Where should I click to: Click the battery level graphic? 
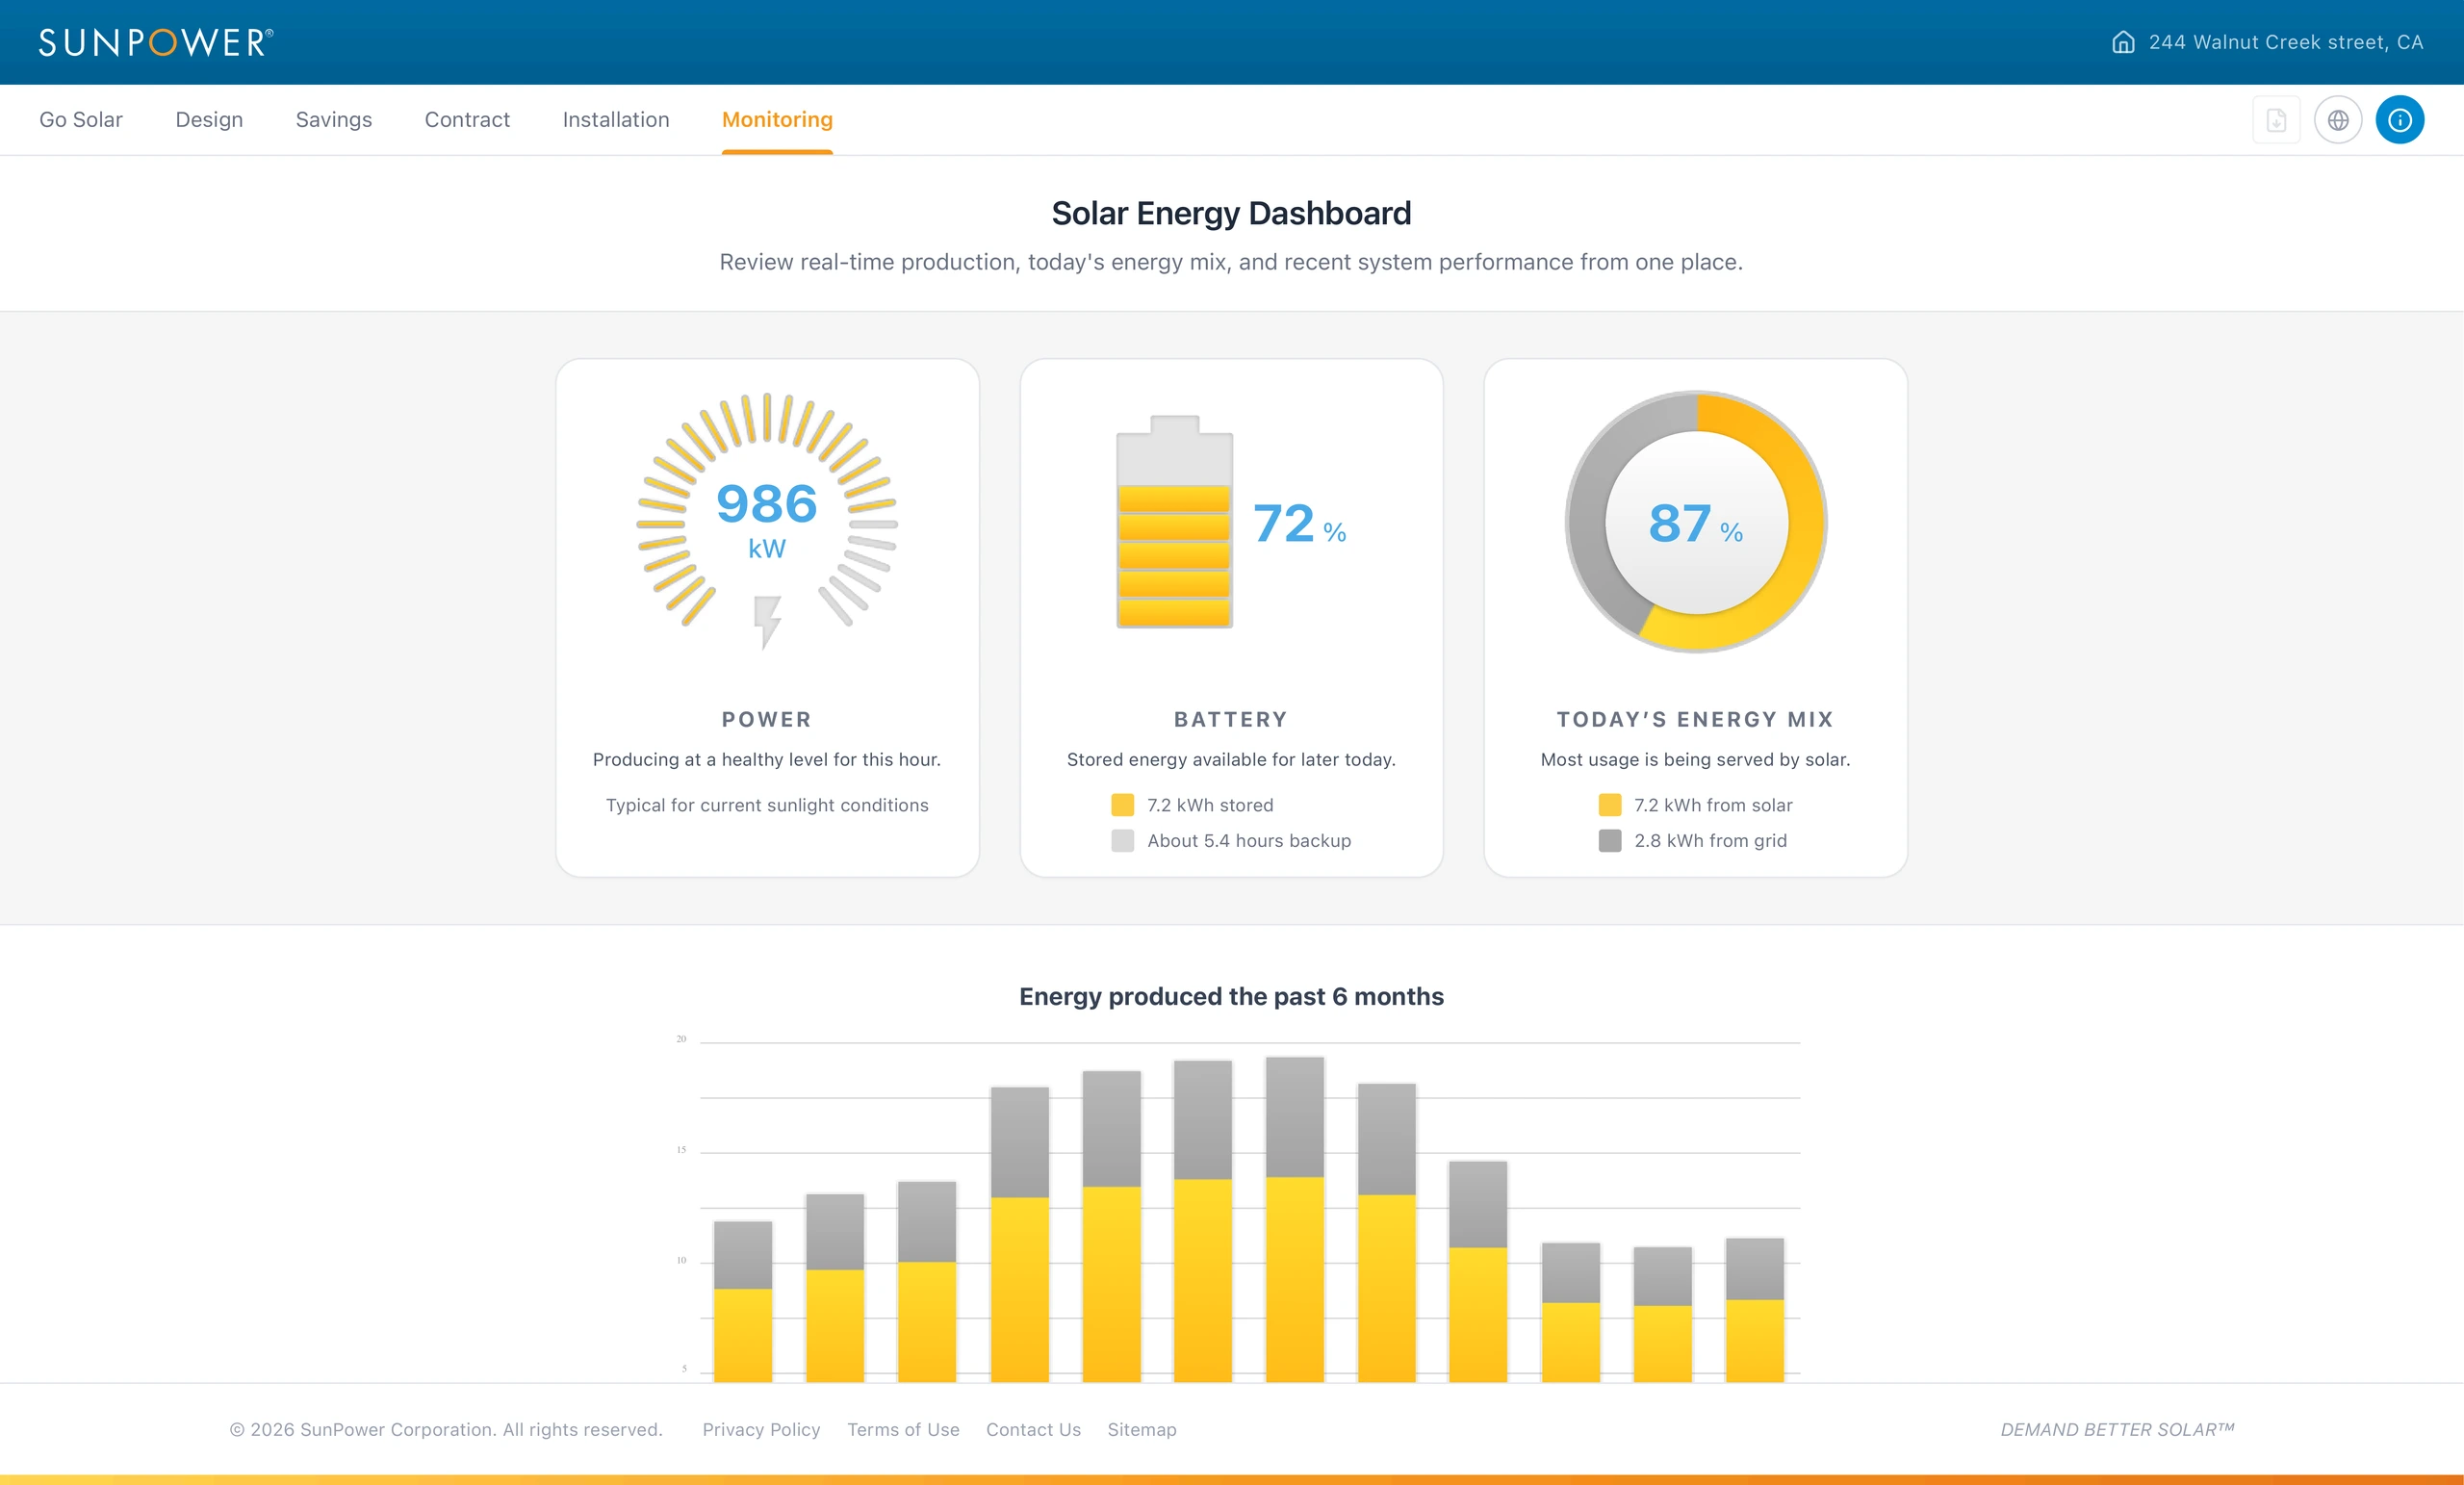1174,522
